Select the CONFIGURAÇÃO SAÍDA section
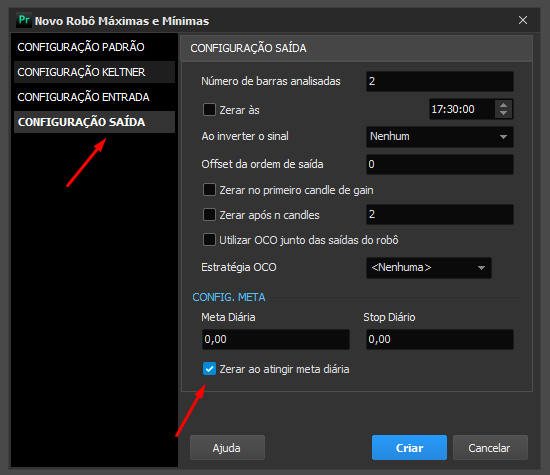The width and height of the screenshot is (550, 475). click(94, 122)
